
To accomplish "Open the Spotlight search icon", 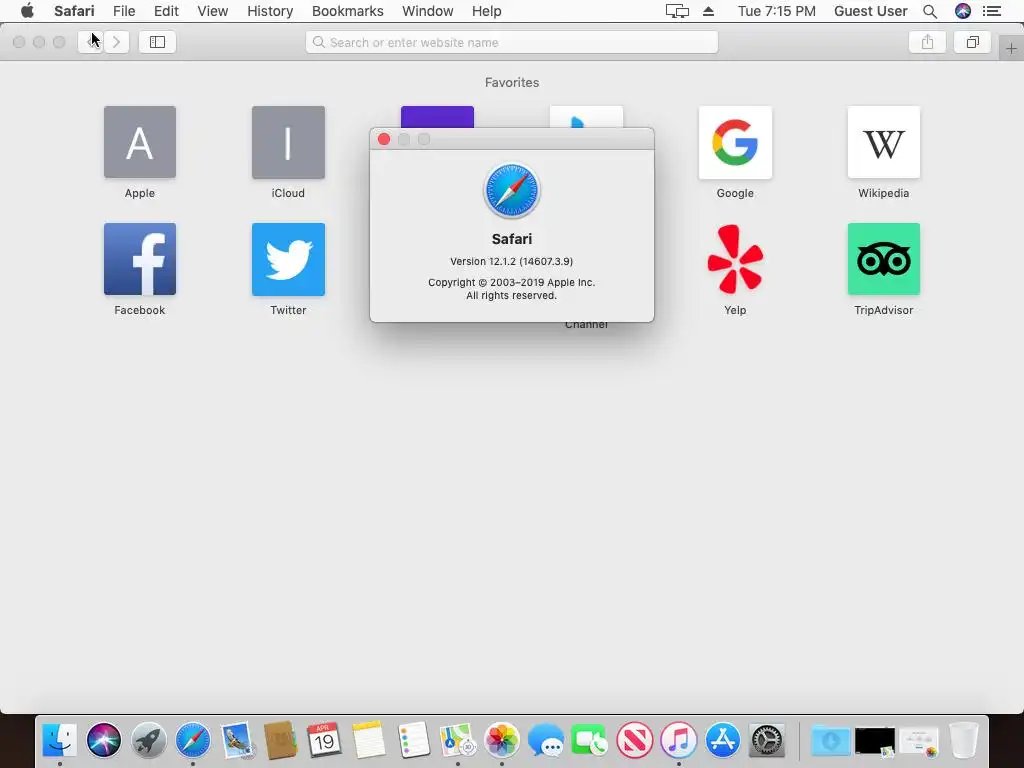I will pyautogui.click(x=930, y=11).
